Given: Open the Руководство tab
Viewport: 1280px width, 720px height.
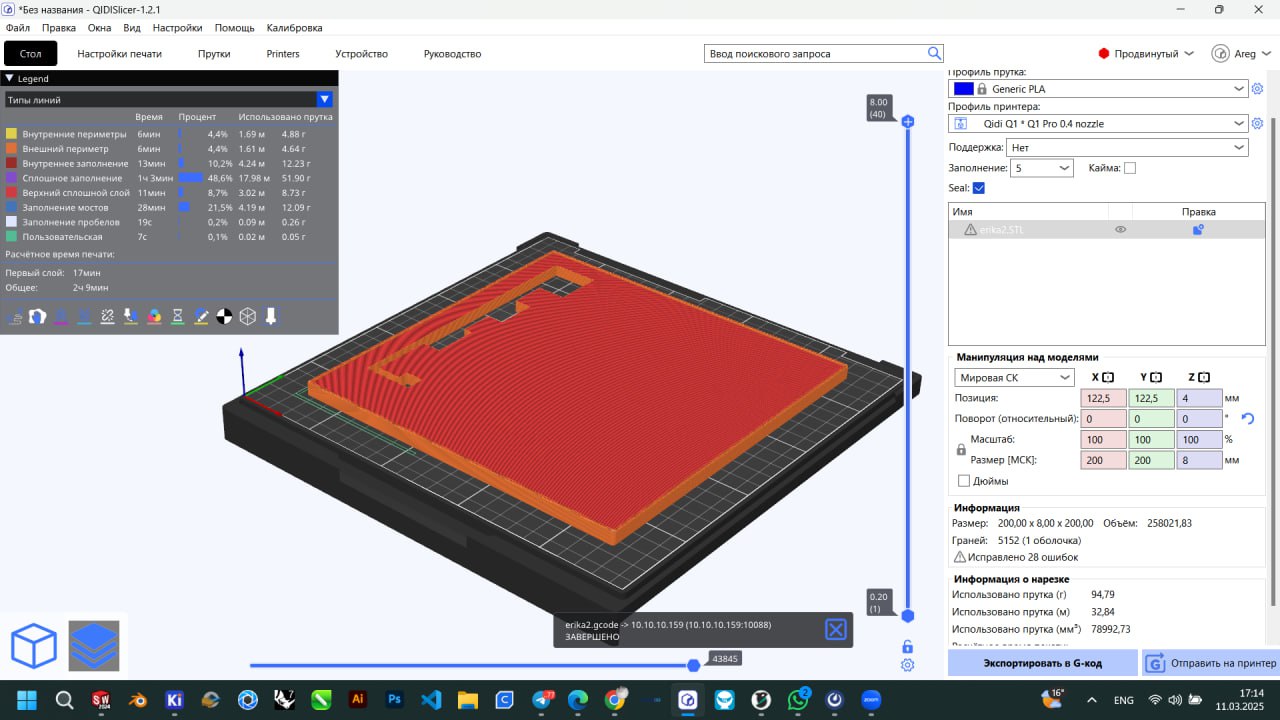Looking at the screenshot, I should pos(452,53).
